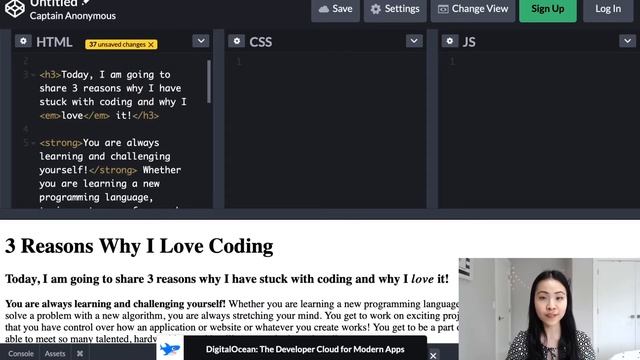Image resolution: width=640 pixels, height=360 pixels.
Task: Open the Console panel
Action: coord(21,354)
